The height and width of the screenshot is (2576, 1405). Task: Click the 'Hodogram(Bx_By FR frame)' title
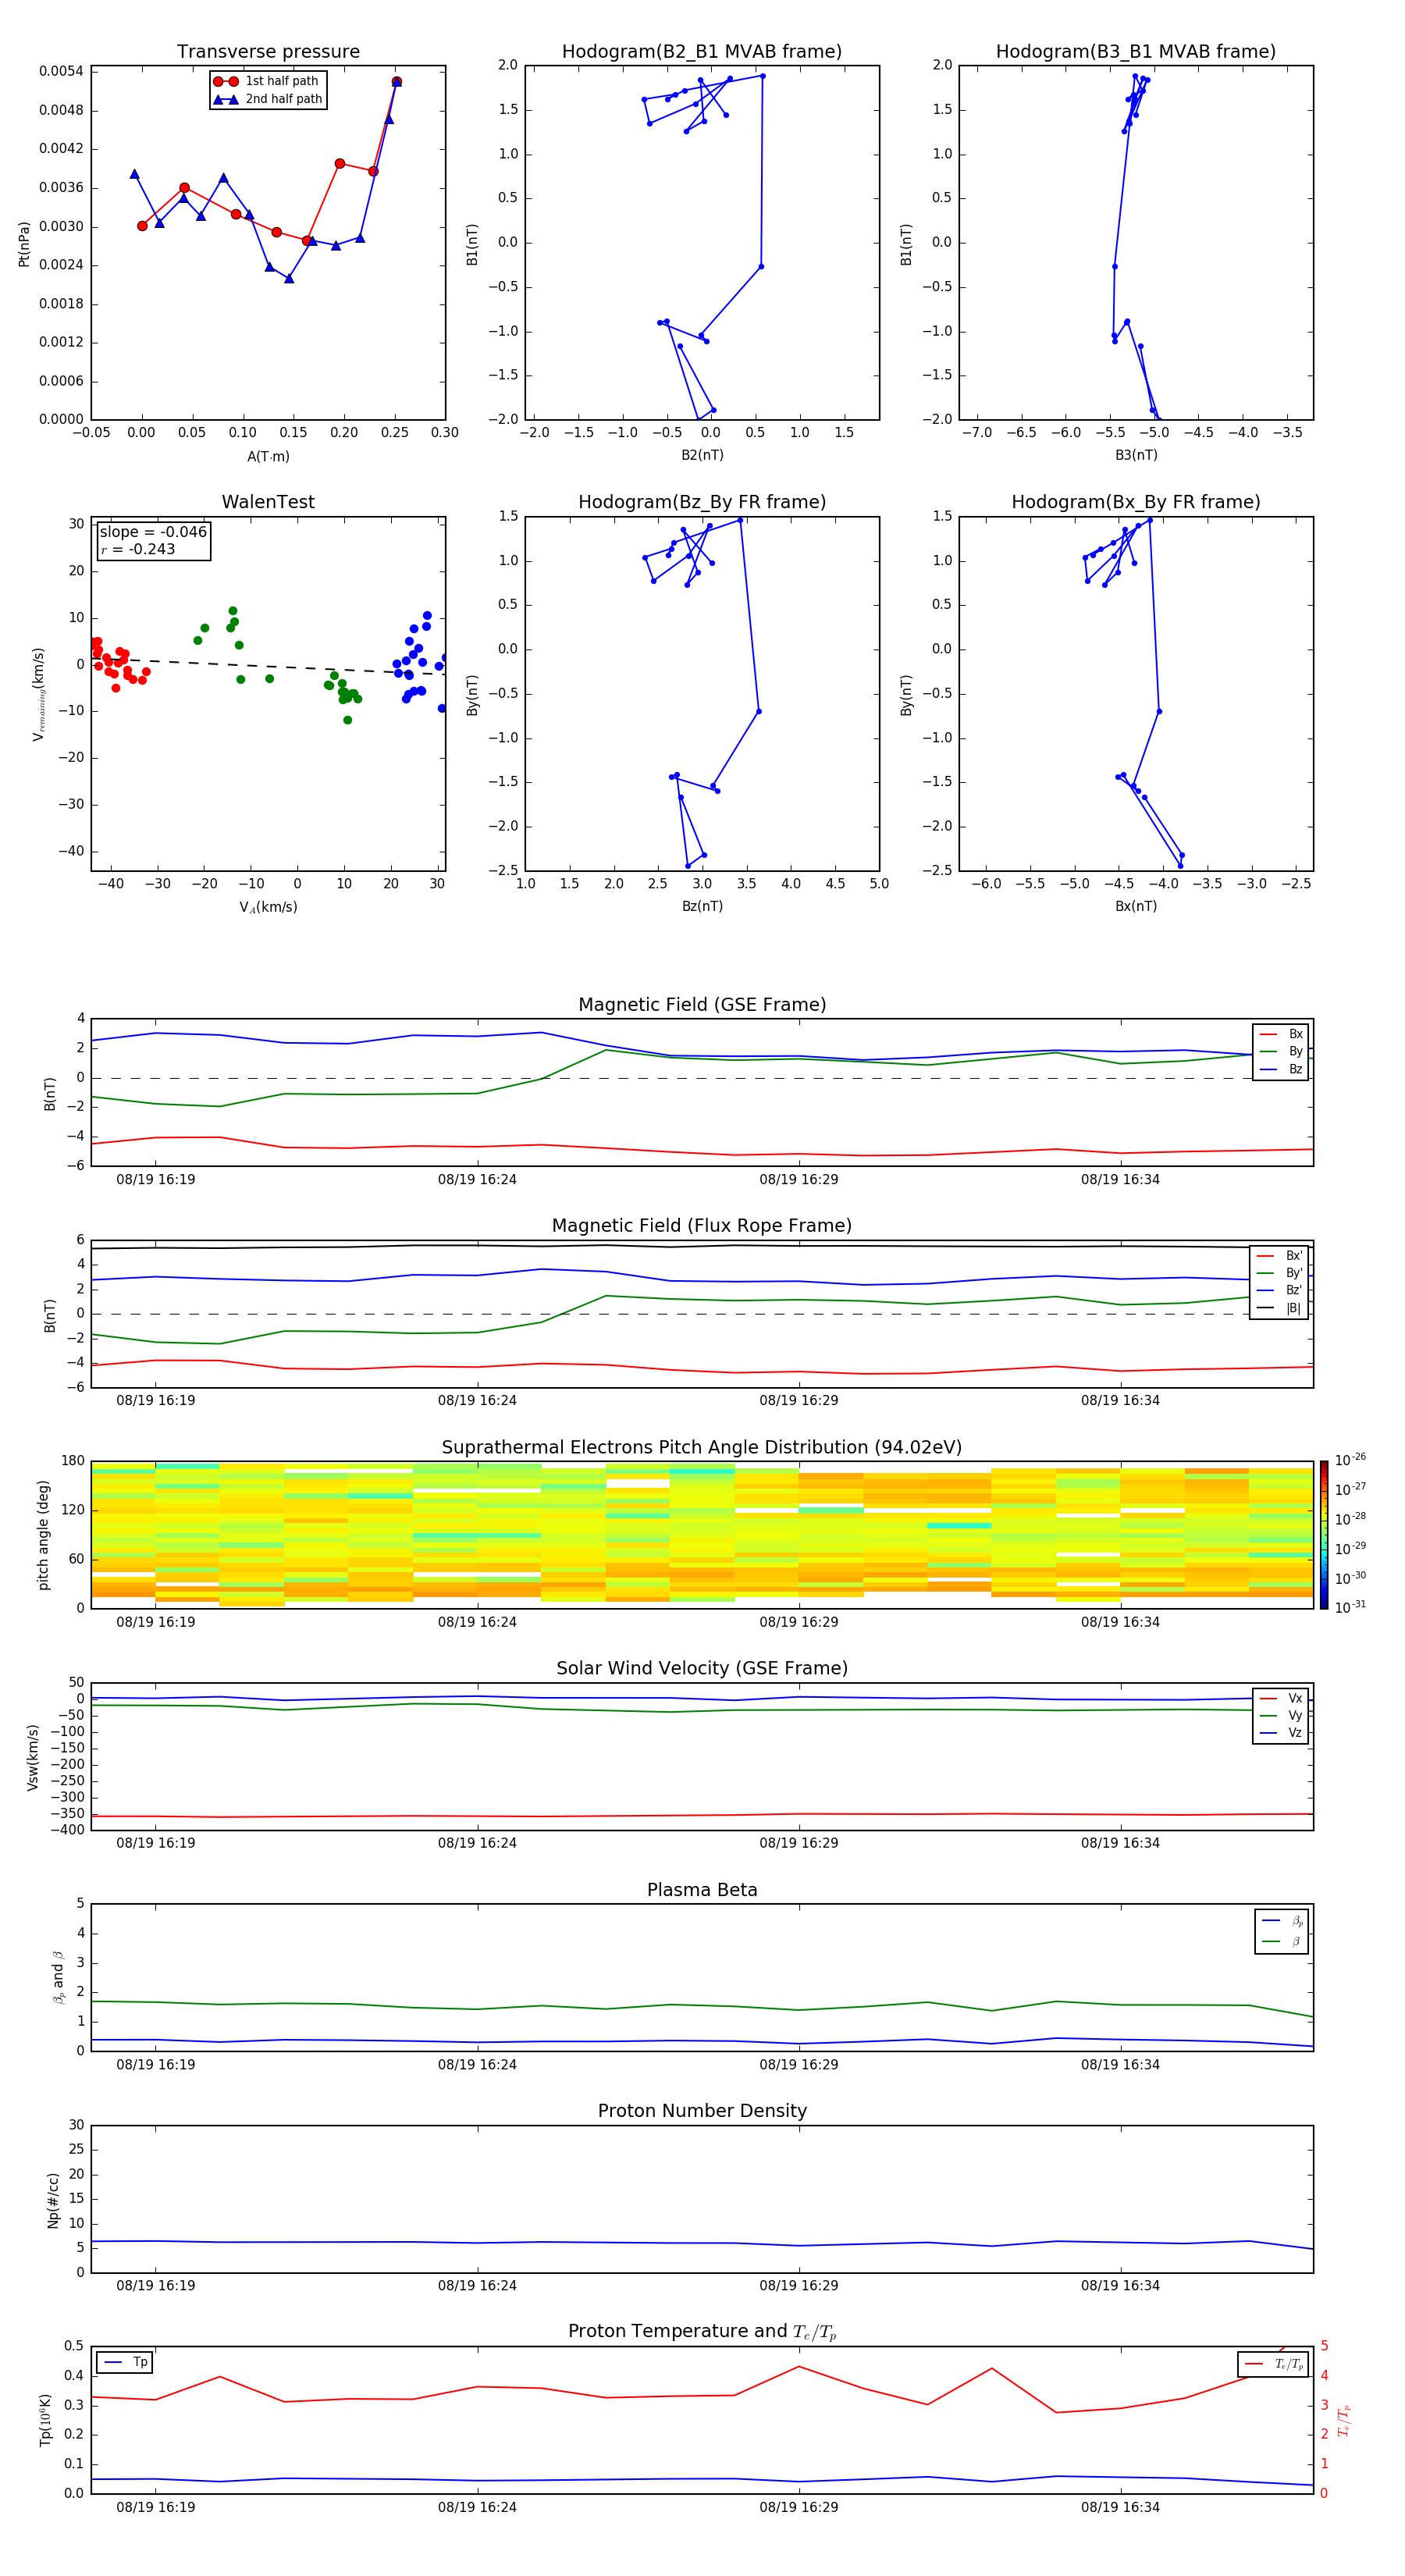pyautogui.click(x=1136, y=502)
